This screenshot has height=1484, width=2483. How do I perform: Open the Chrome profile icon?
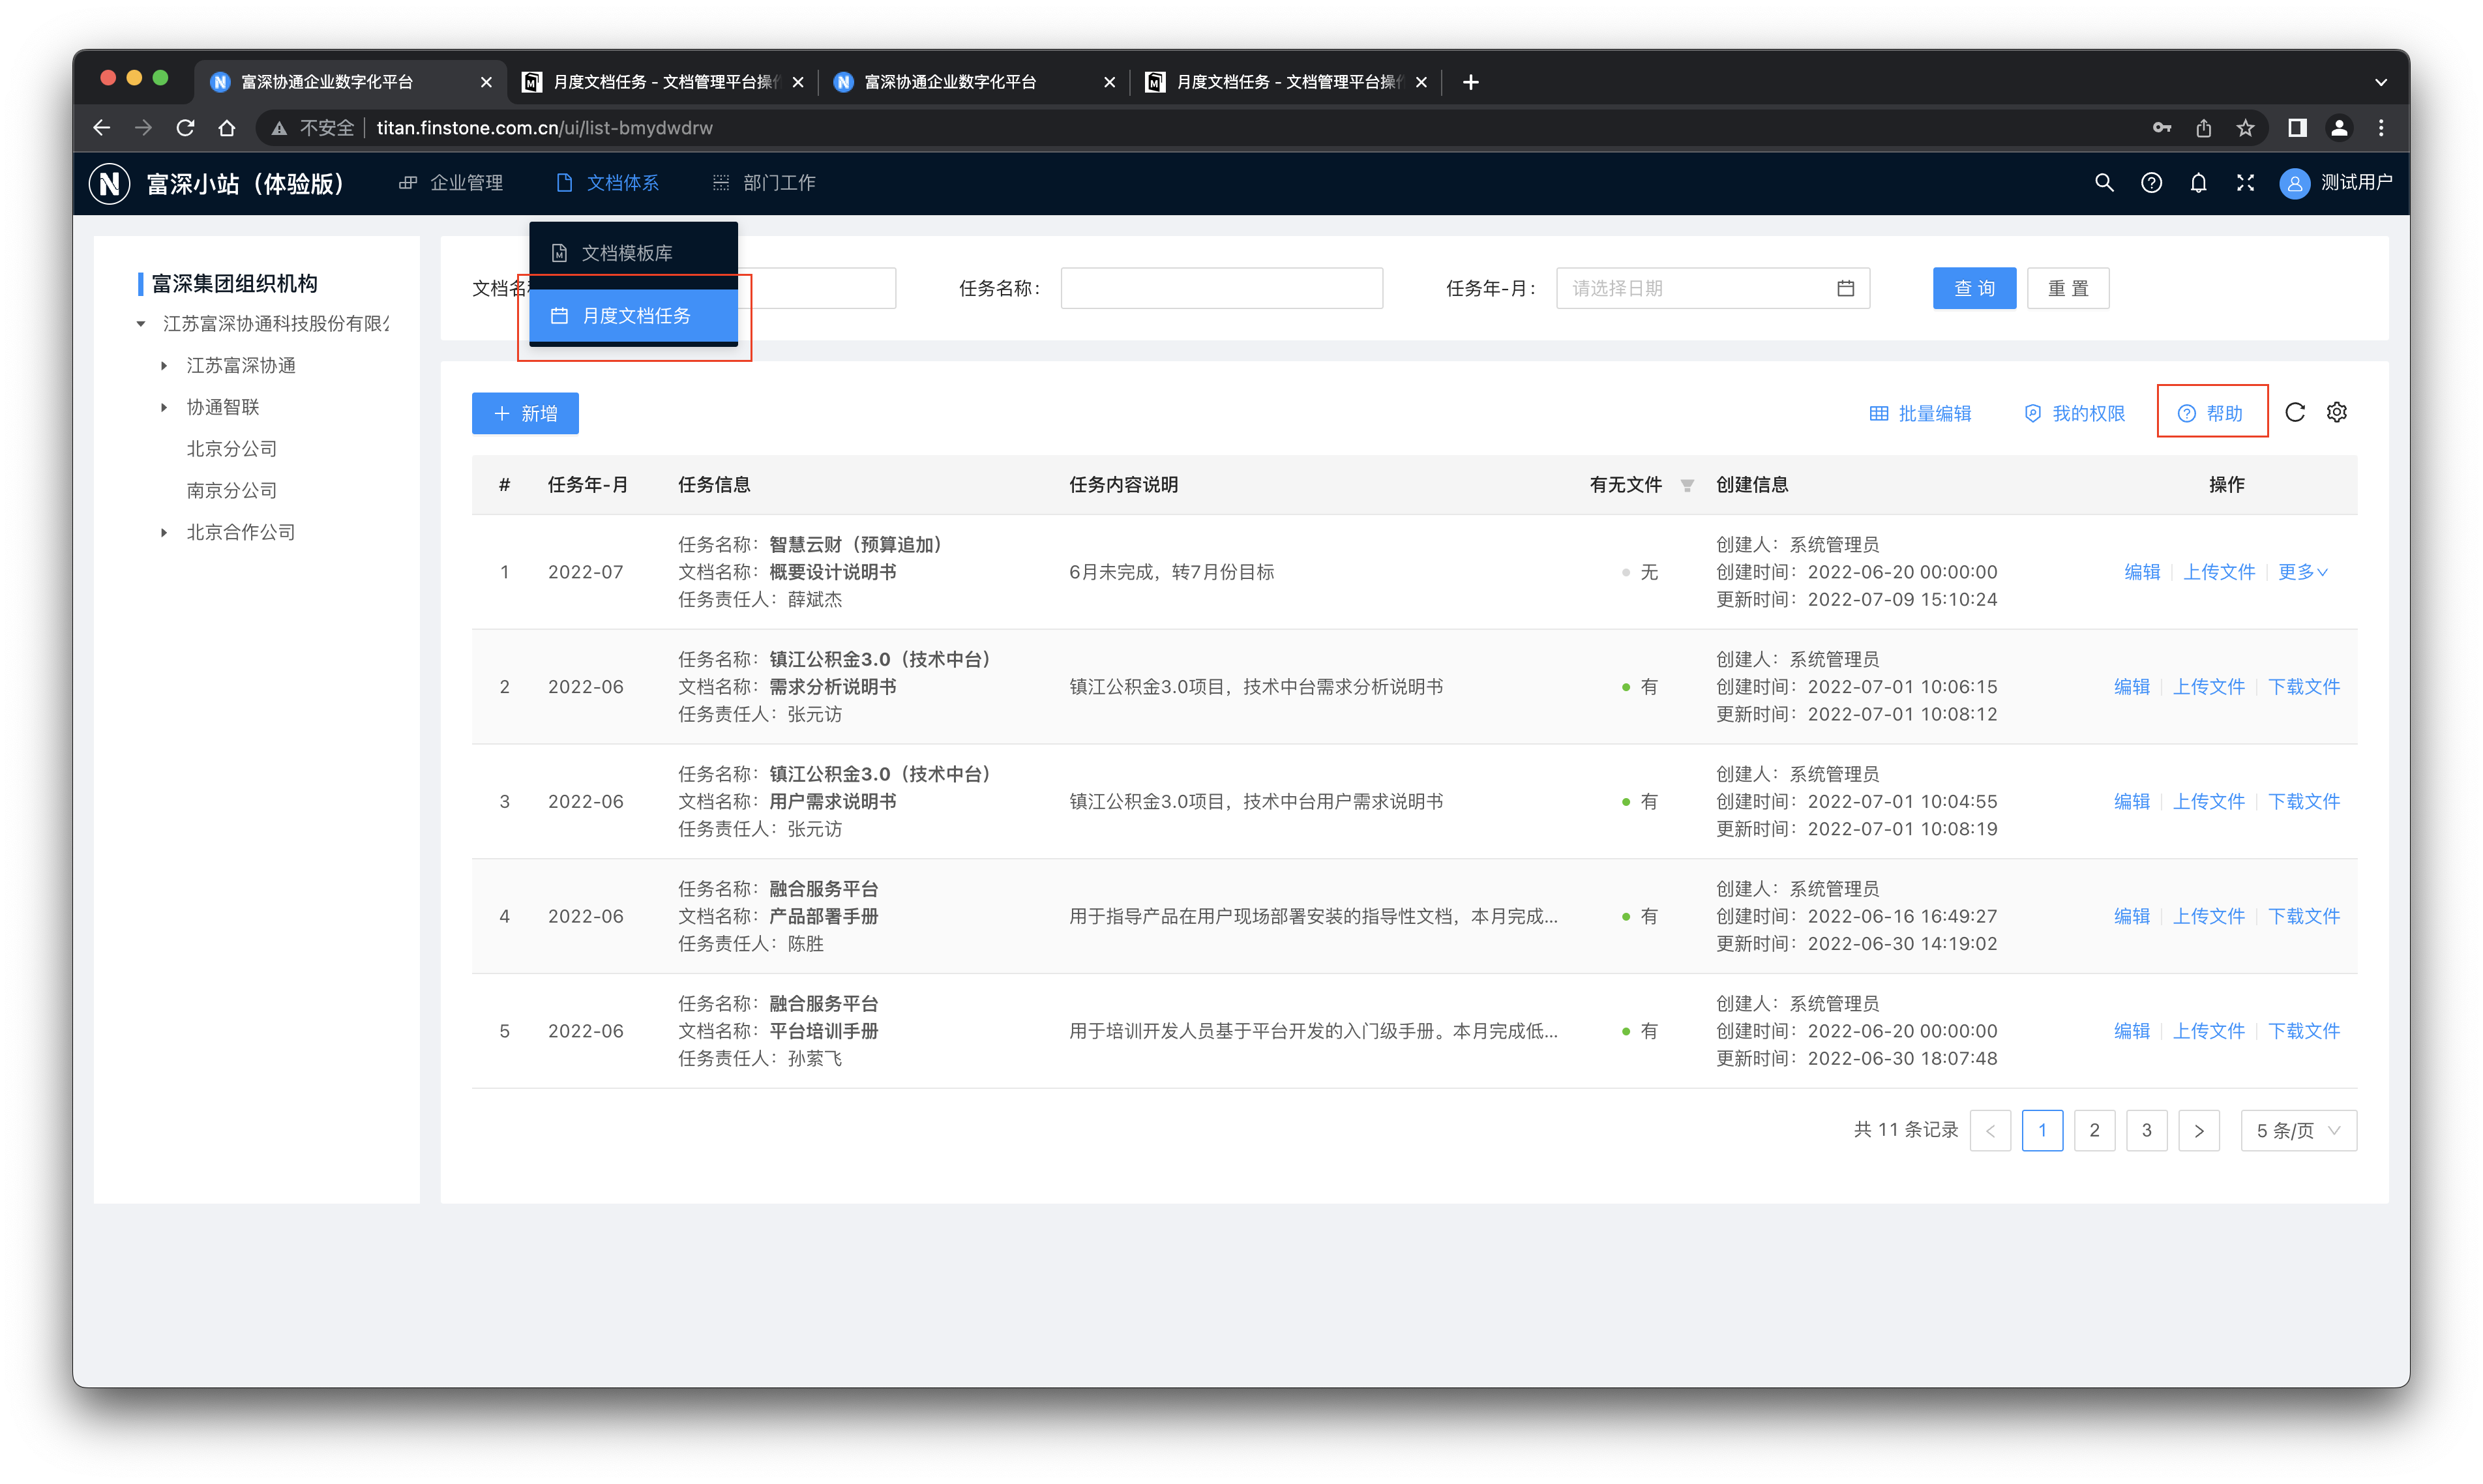point(2338,128)
